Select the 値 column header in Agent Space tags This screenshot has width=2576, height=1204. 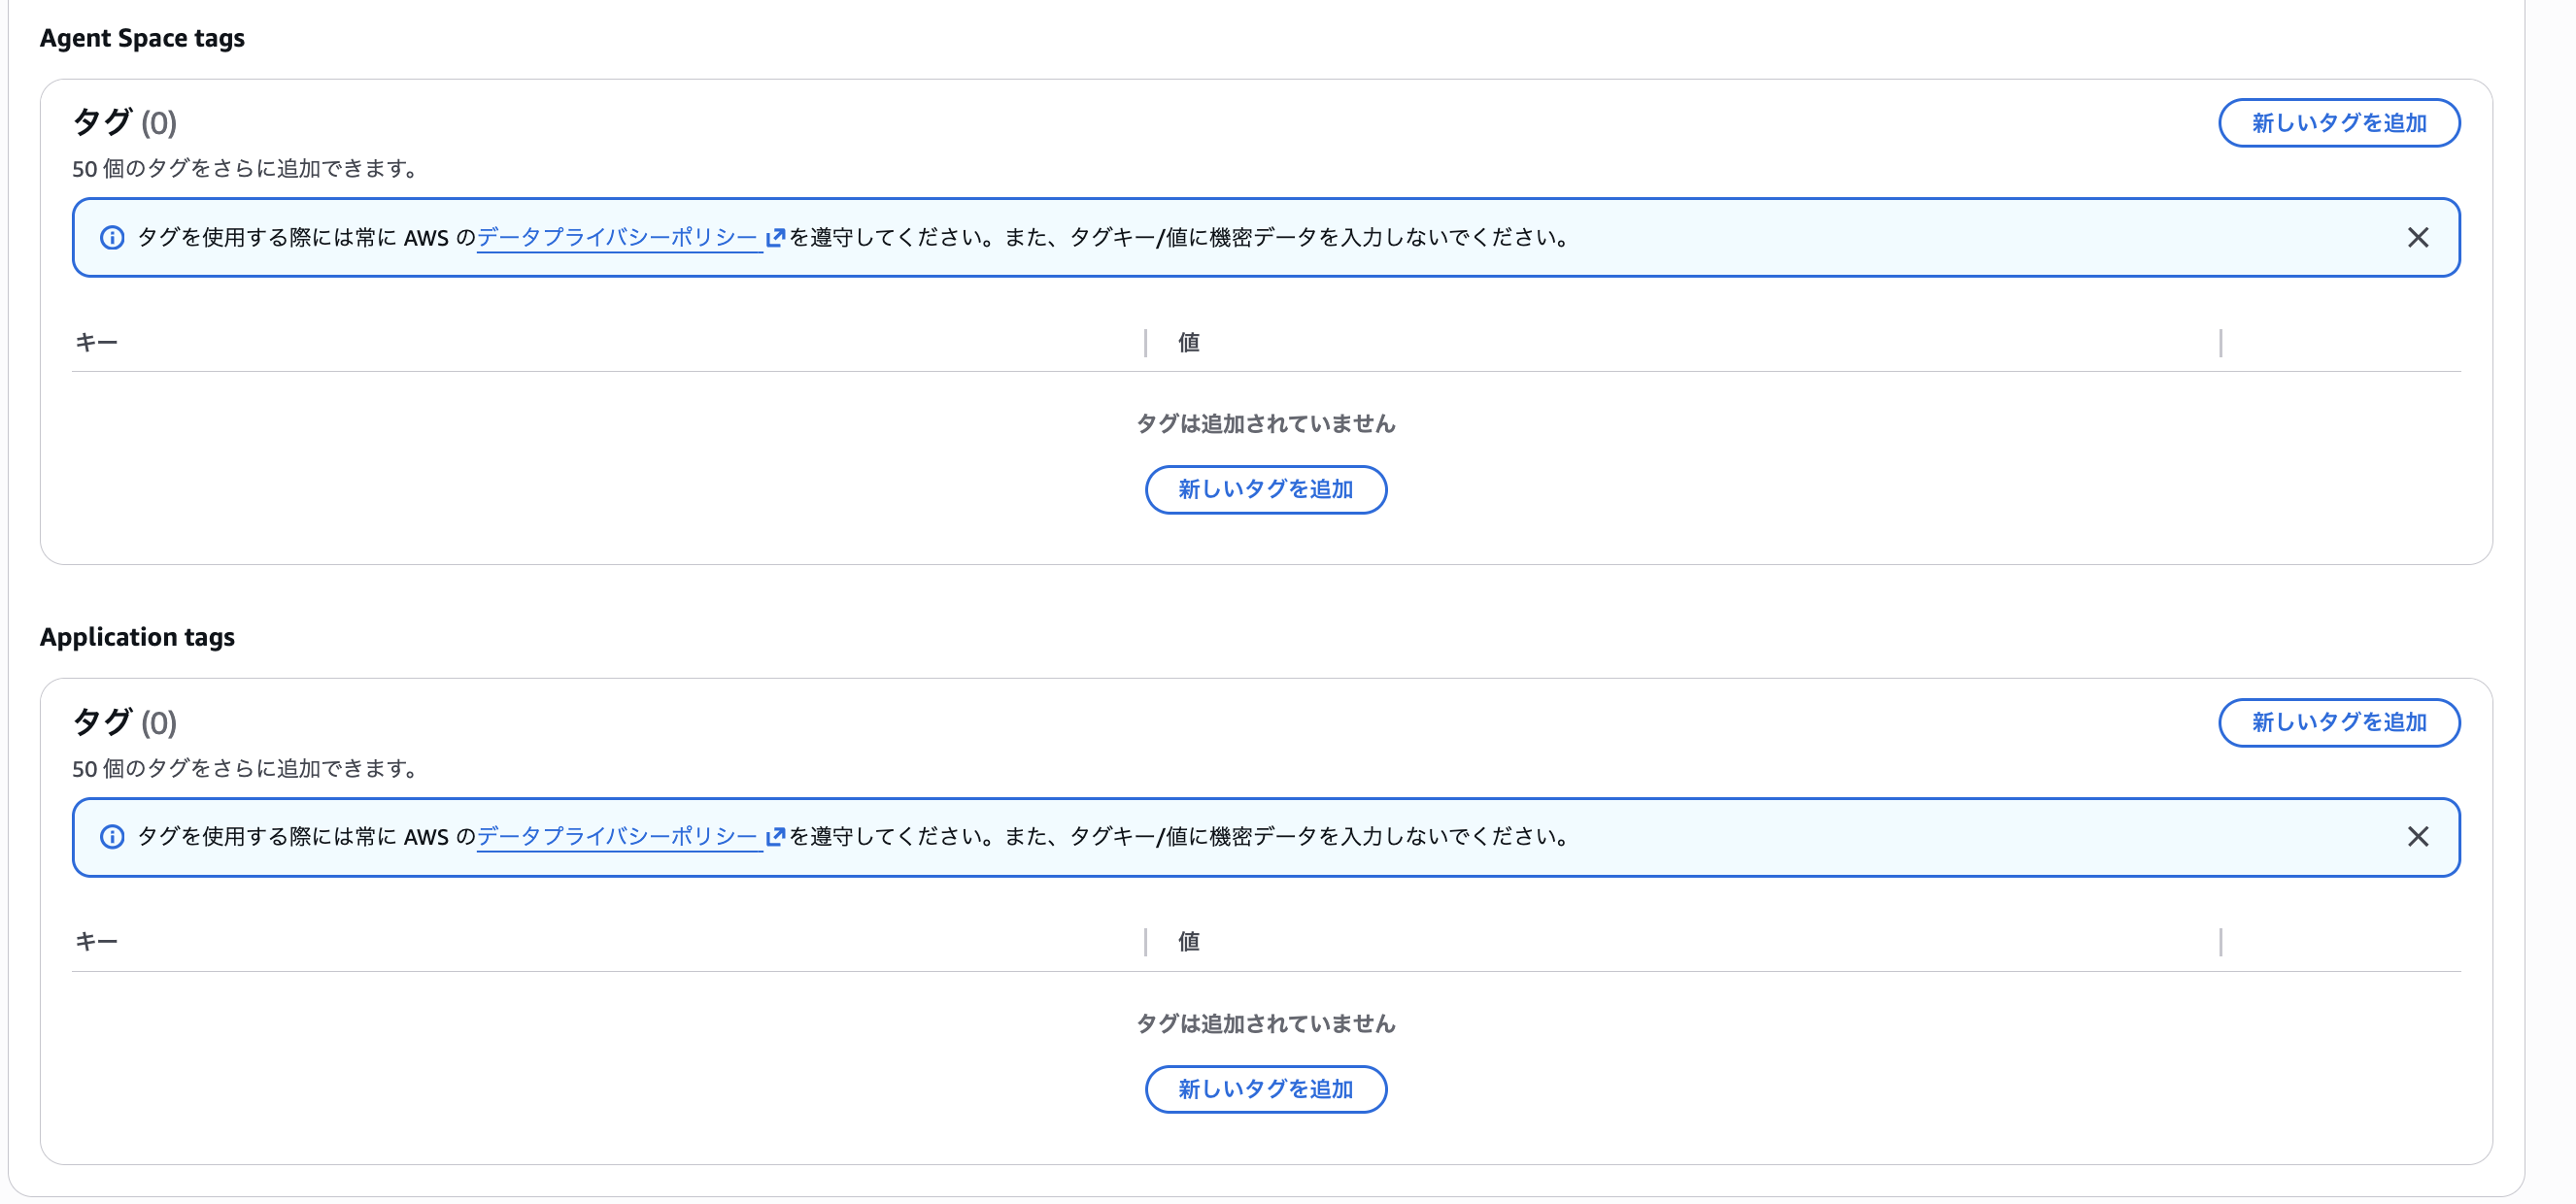1188,342
